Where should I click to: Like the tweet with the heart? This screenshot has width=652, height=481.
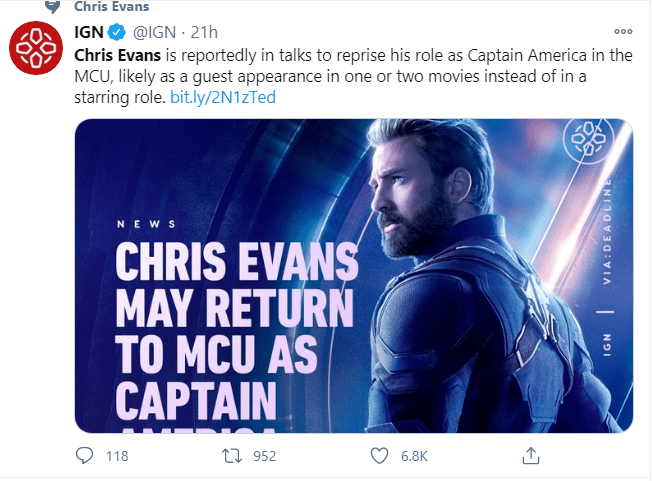click(380, 456)
